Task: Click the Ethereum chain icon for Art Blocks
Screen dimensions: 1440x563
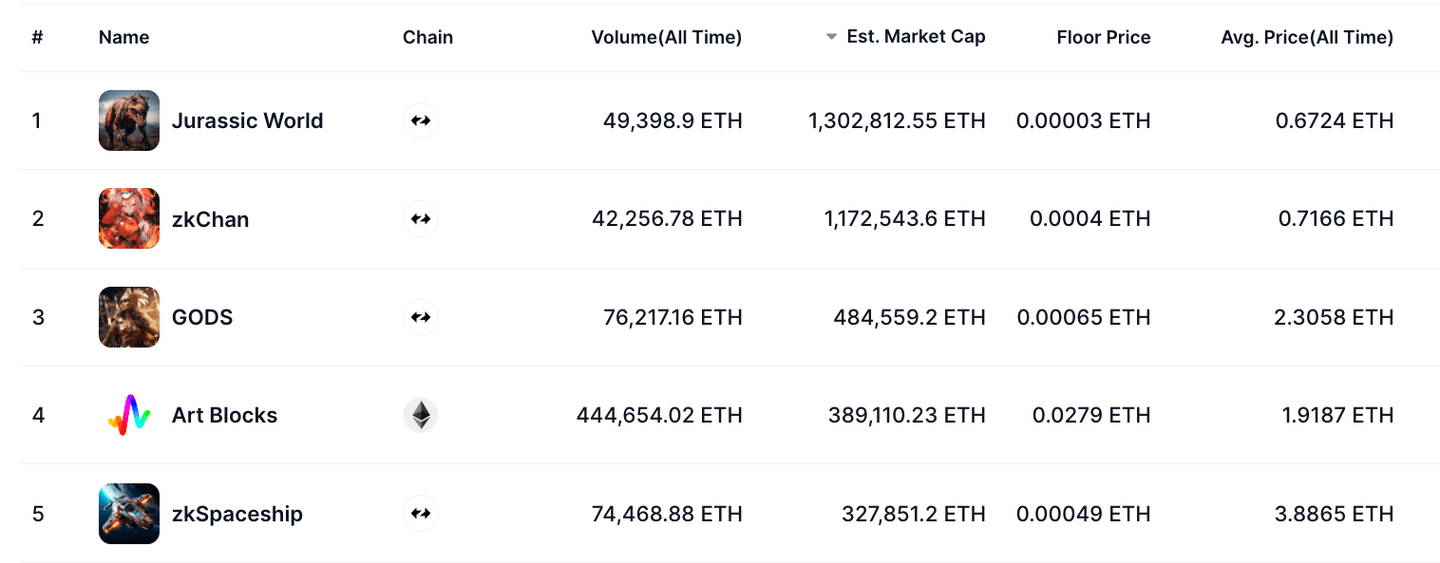Action: coord(421,415)
